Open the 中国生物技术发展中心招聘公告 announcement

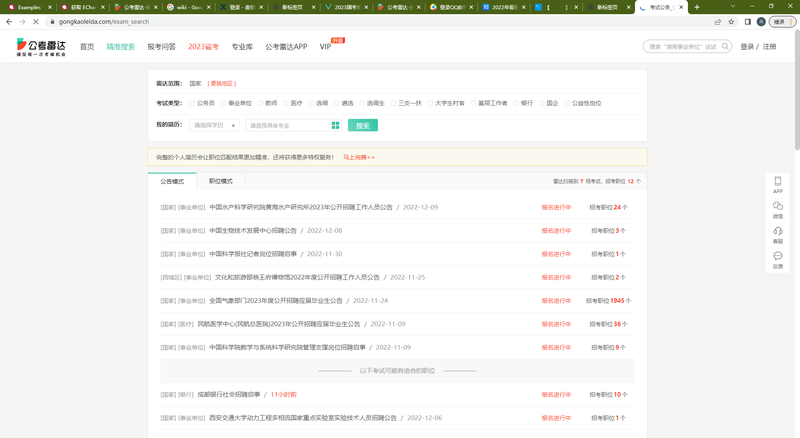click(x=253, y=231)
